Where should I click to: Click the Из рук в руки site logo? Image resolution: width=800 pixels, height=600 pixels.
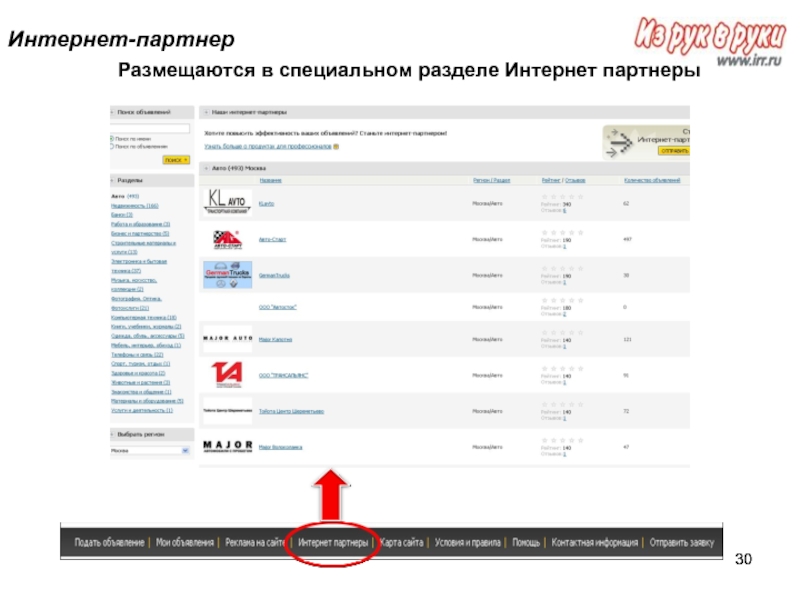pos(709,40)
